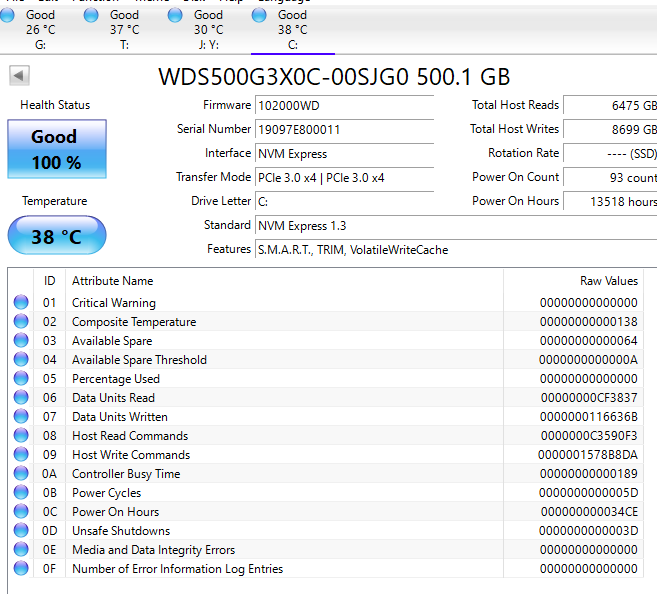The width and height of the screenshot is (657, 594).
Task: Click the Total Host Reads value
Action: 610,105
